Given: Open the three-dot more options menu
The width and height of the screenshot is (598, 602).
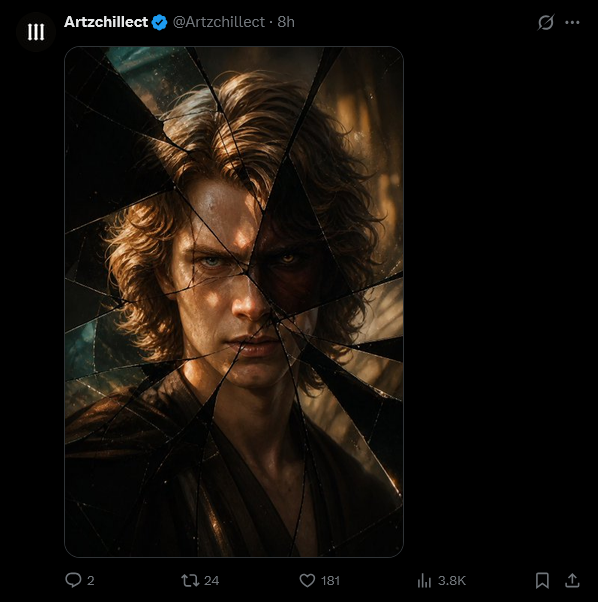Looking at the screenshot, I should (x=572, y=22).
